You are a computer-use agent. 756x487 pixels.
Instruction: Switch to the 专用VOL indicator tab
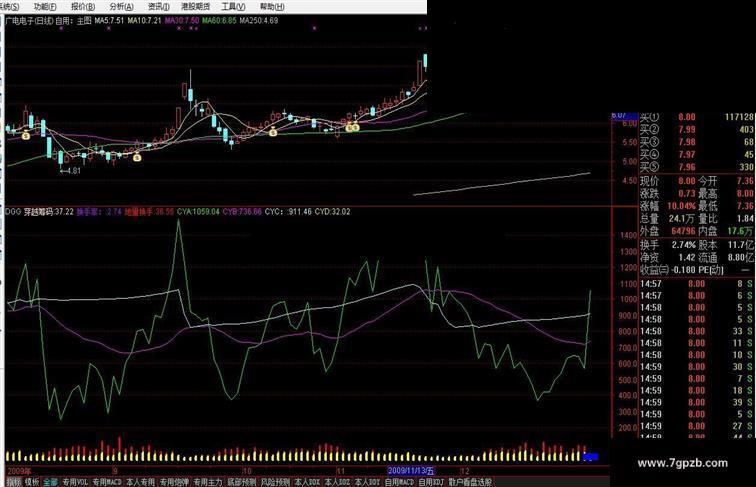click(x=75, y=482)
